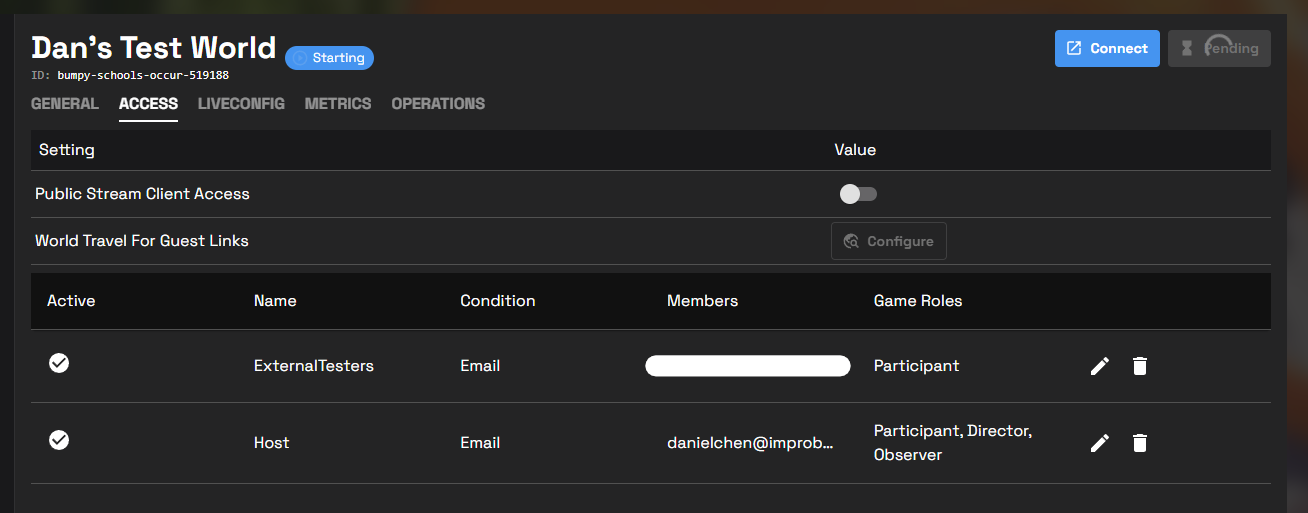Image resolution: width=1308 pixels, height=513 pixels.
Task: Open the General tab
Action: click(65, 104)
